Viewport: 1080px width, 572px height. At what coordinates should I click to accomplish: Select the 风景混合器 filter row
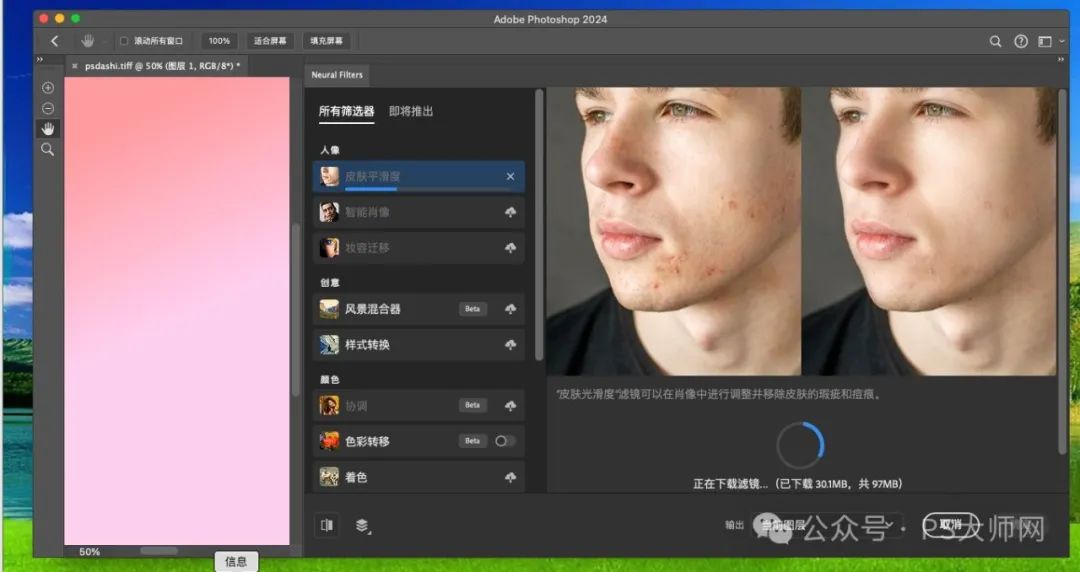(419, 309)
